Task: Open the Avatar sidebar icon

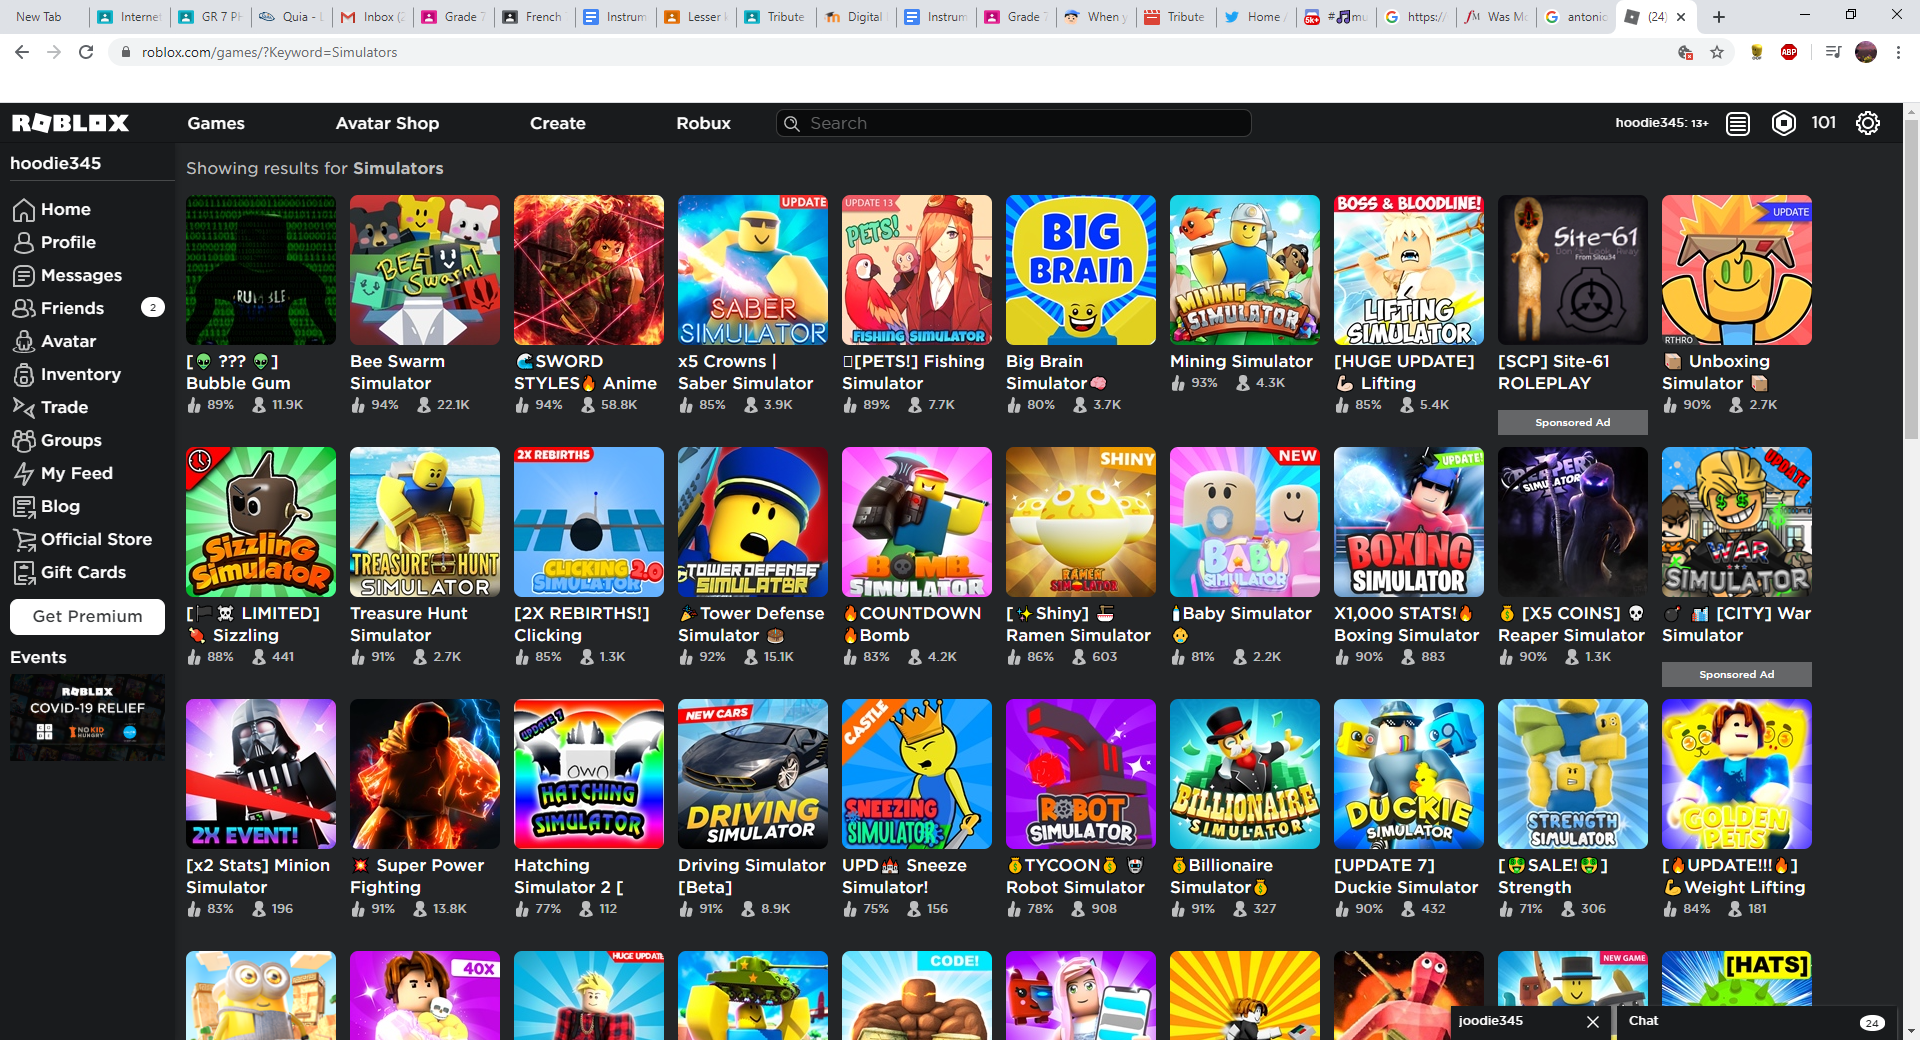Action: [x=24, y=342]
